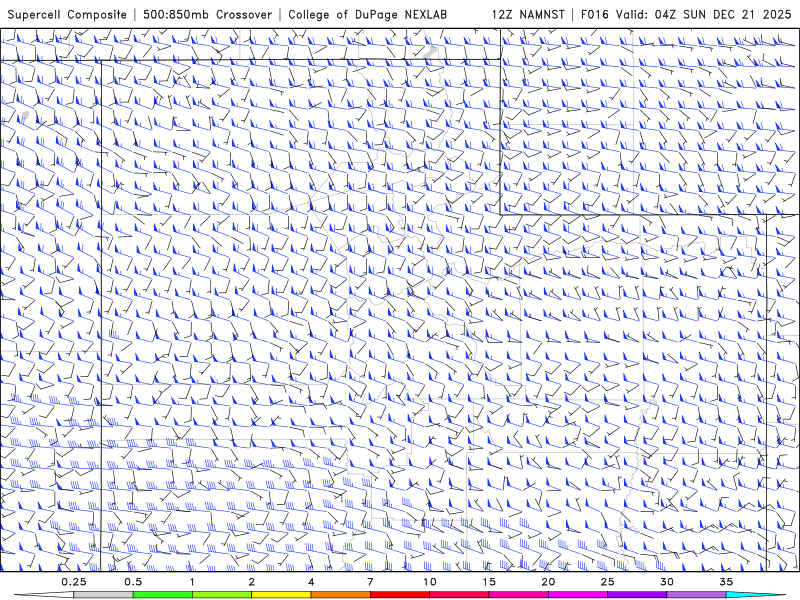Click the '12Z NAMNST' model run text

coord(528,14)
